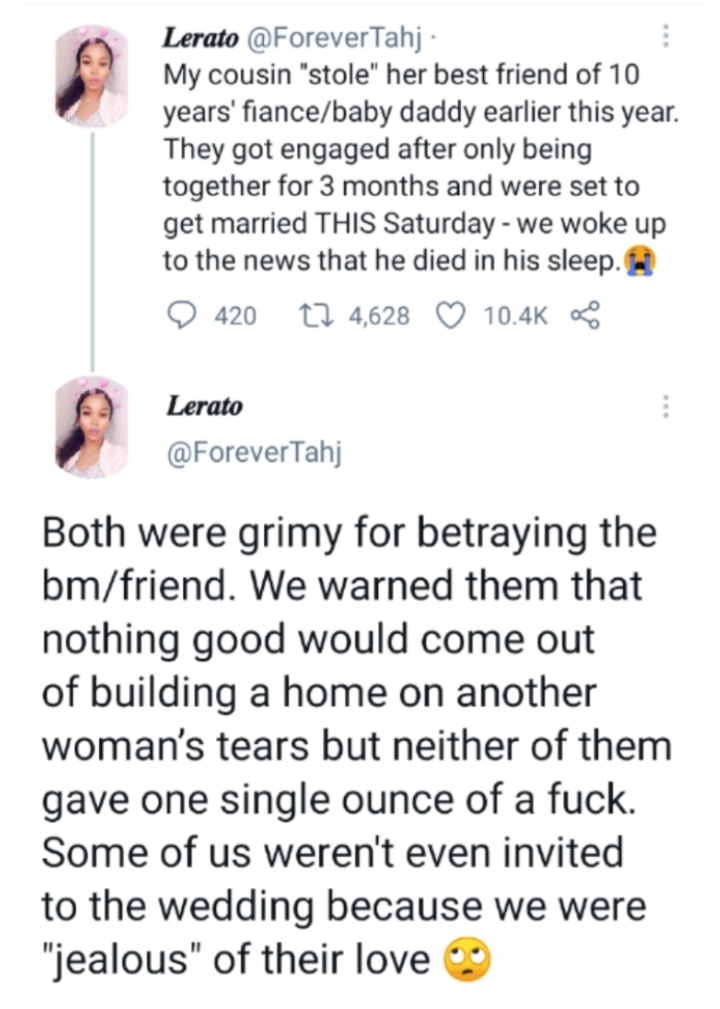Click the @ForeverTahj handle in top tweet header
Viewport: 720px width, 1009px height.
[307, 41]
